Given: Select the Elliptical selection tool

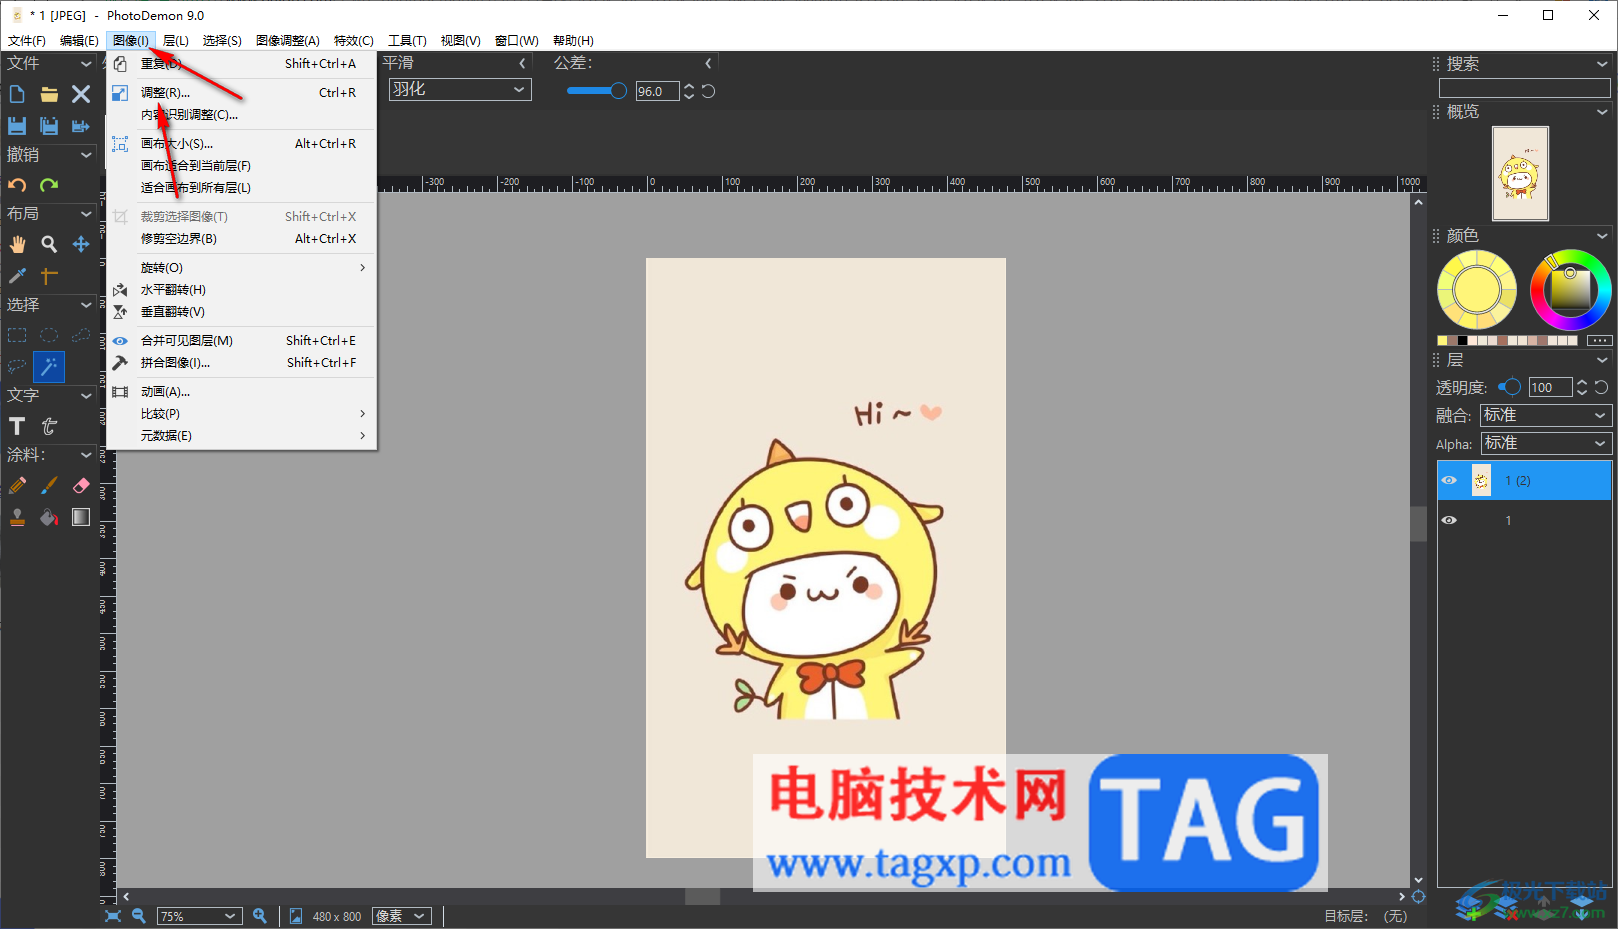Looking at the screenshot, I should tap(49, 335).
